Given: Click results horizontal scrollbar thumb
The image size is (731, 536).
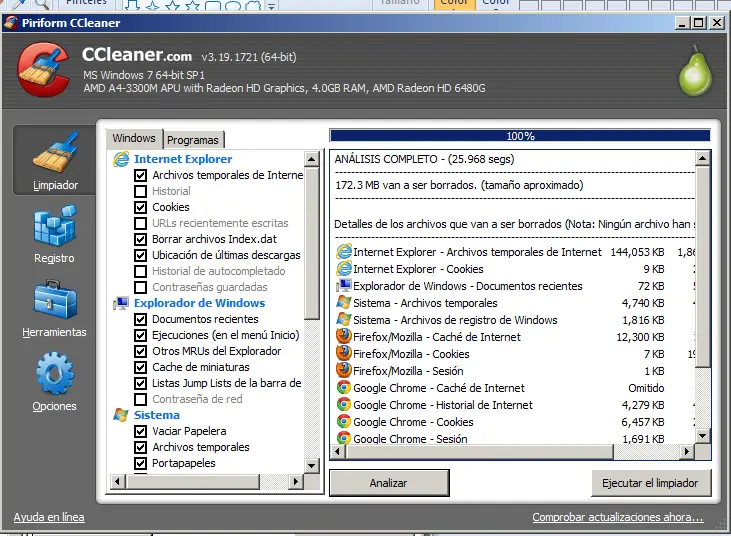Looking at the screenshot, I should 480,451.
